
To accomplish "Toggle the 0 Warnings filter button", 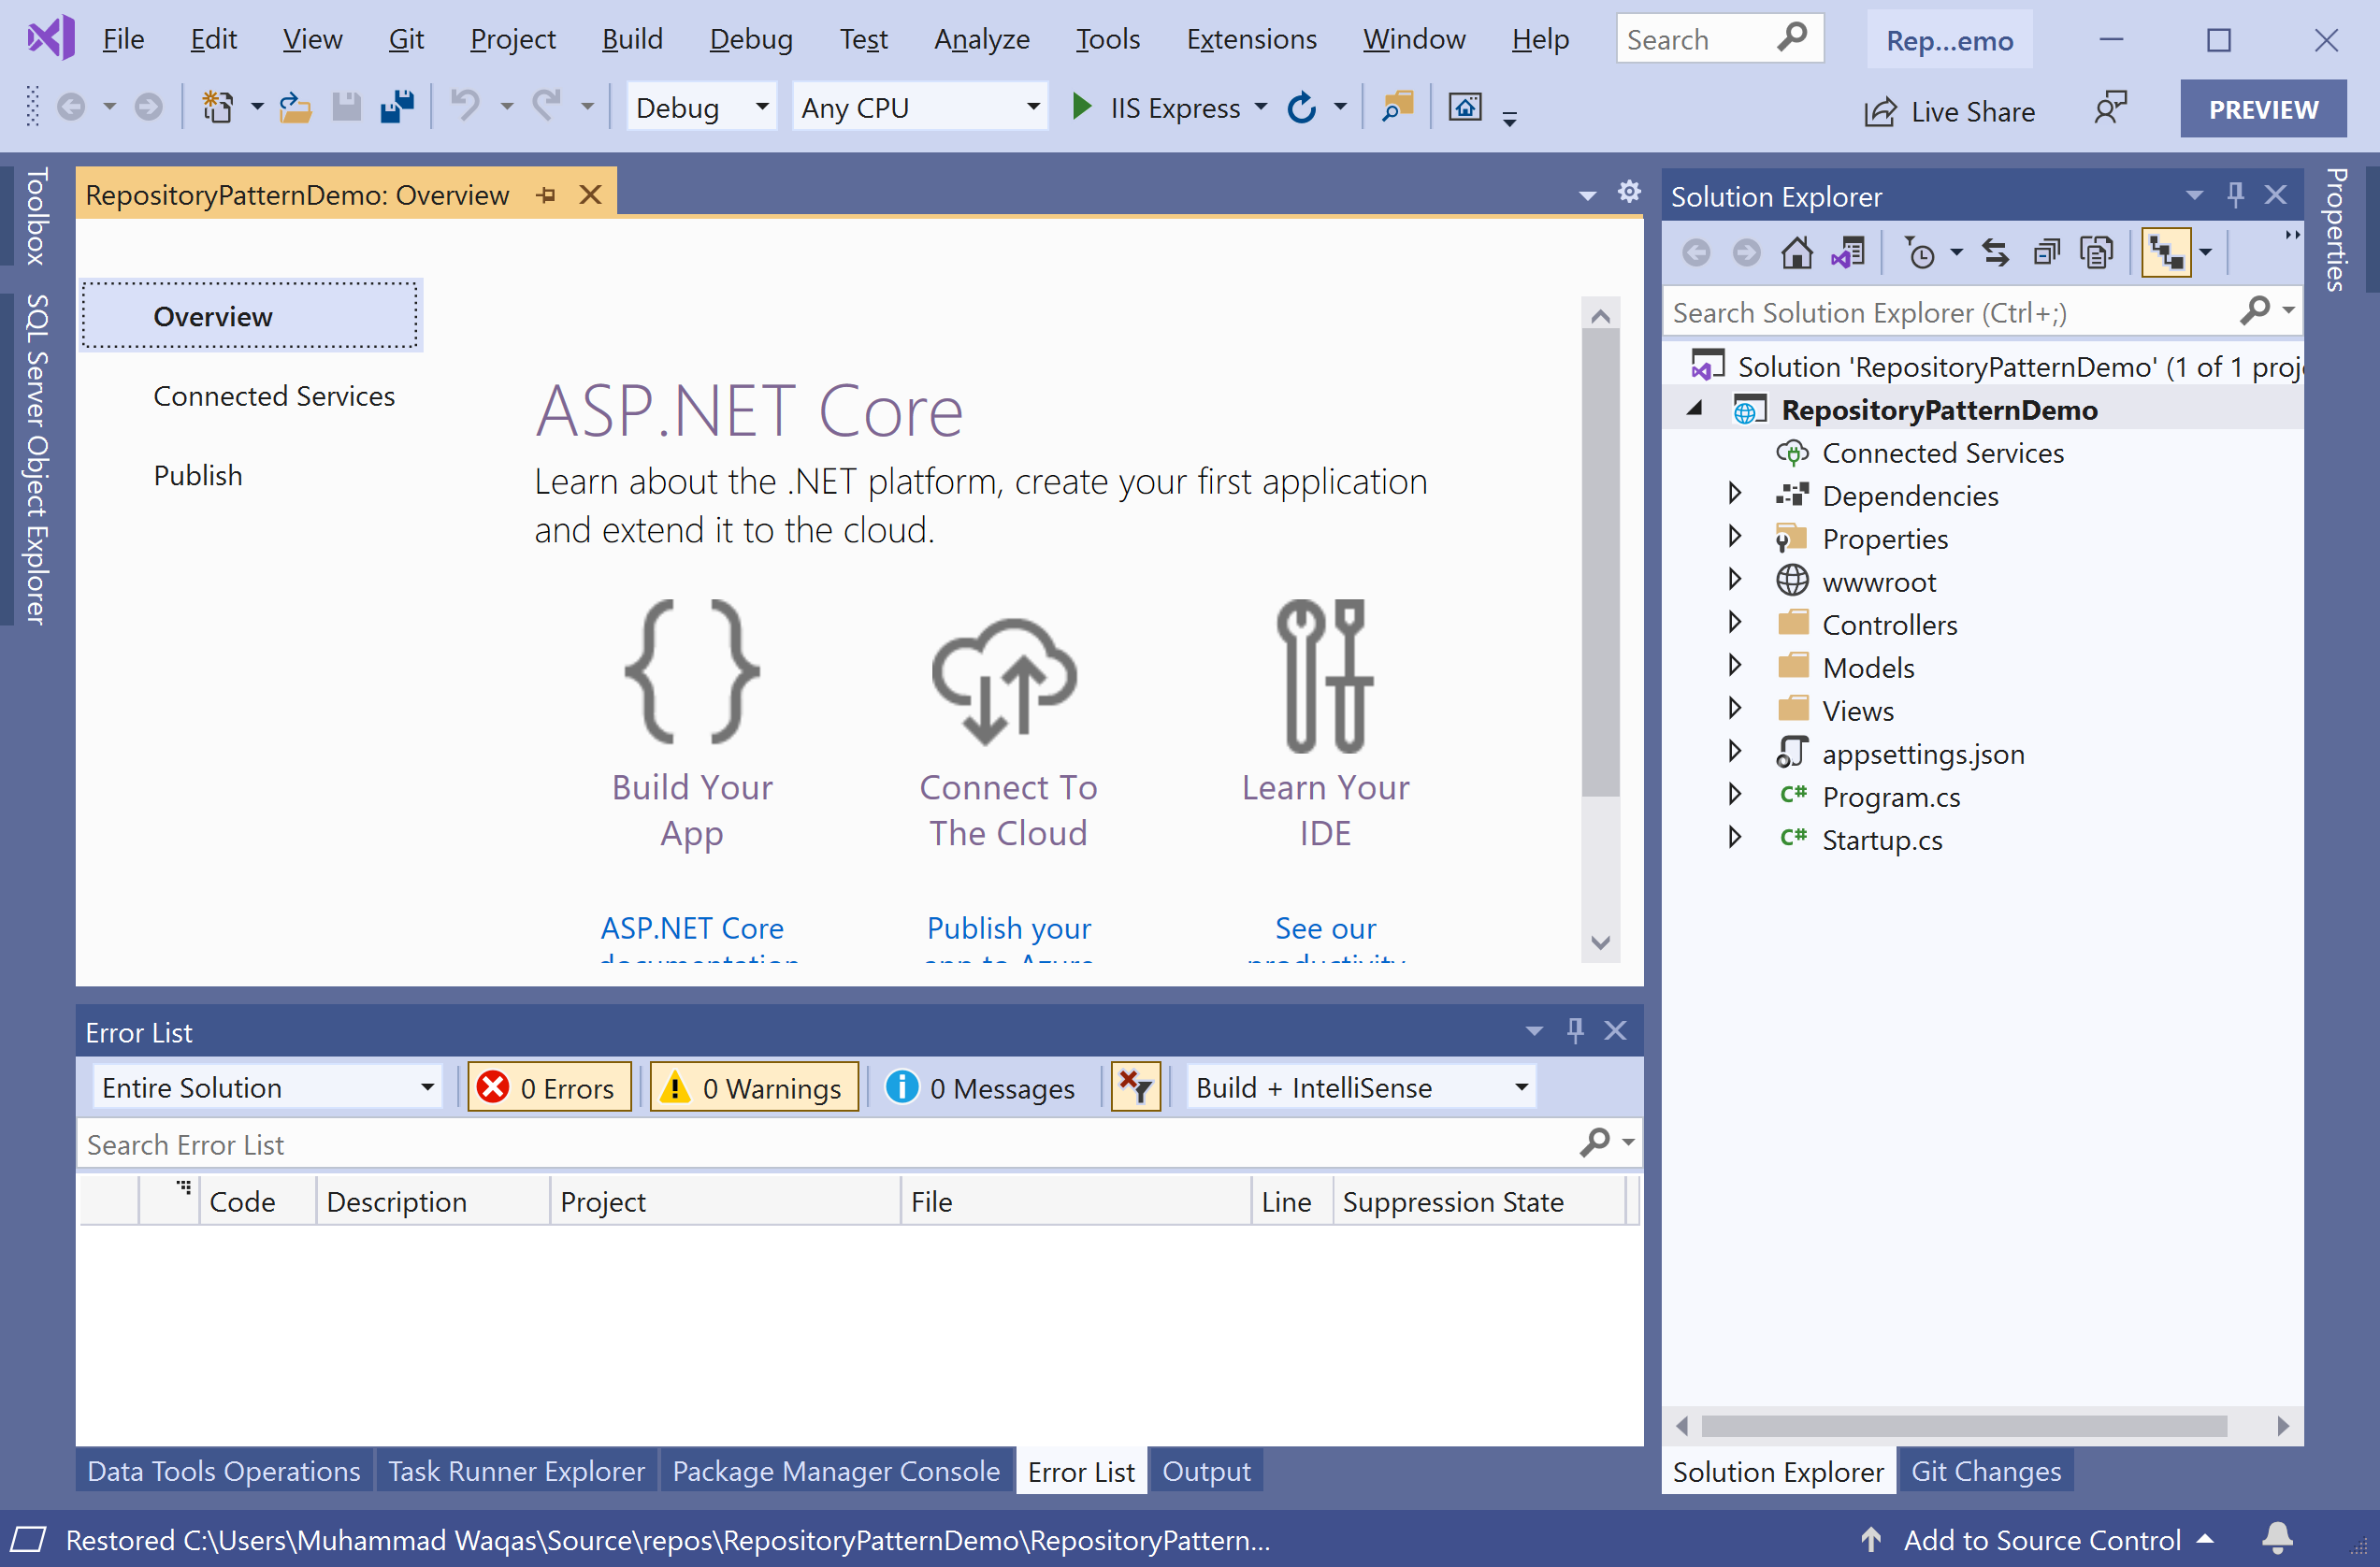I will pyautogui.click(x=754, y=1087).
